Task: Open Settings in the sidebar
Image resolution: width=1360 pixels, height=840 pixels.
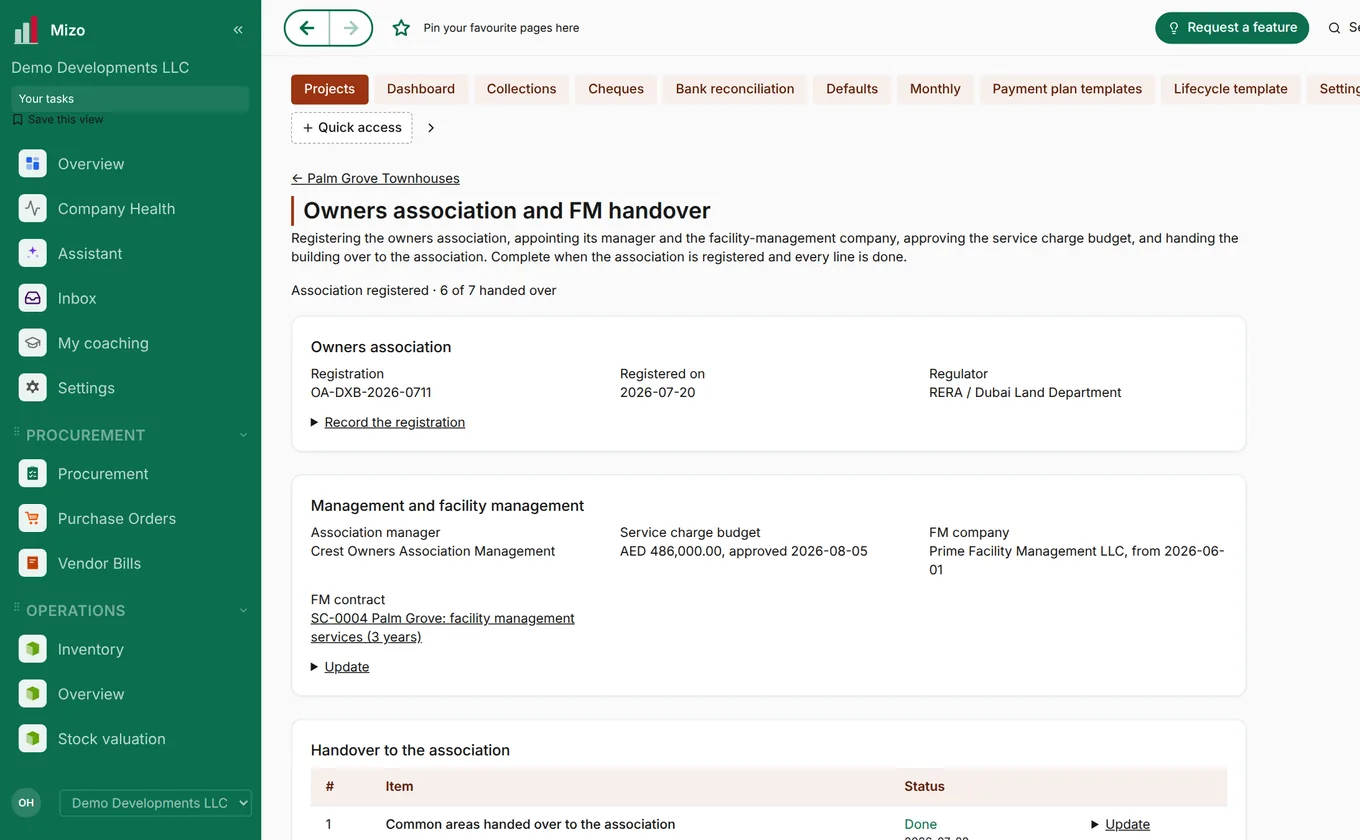Action: [x=130, y=388]
